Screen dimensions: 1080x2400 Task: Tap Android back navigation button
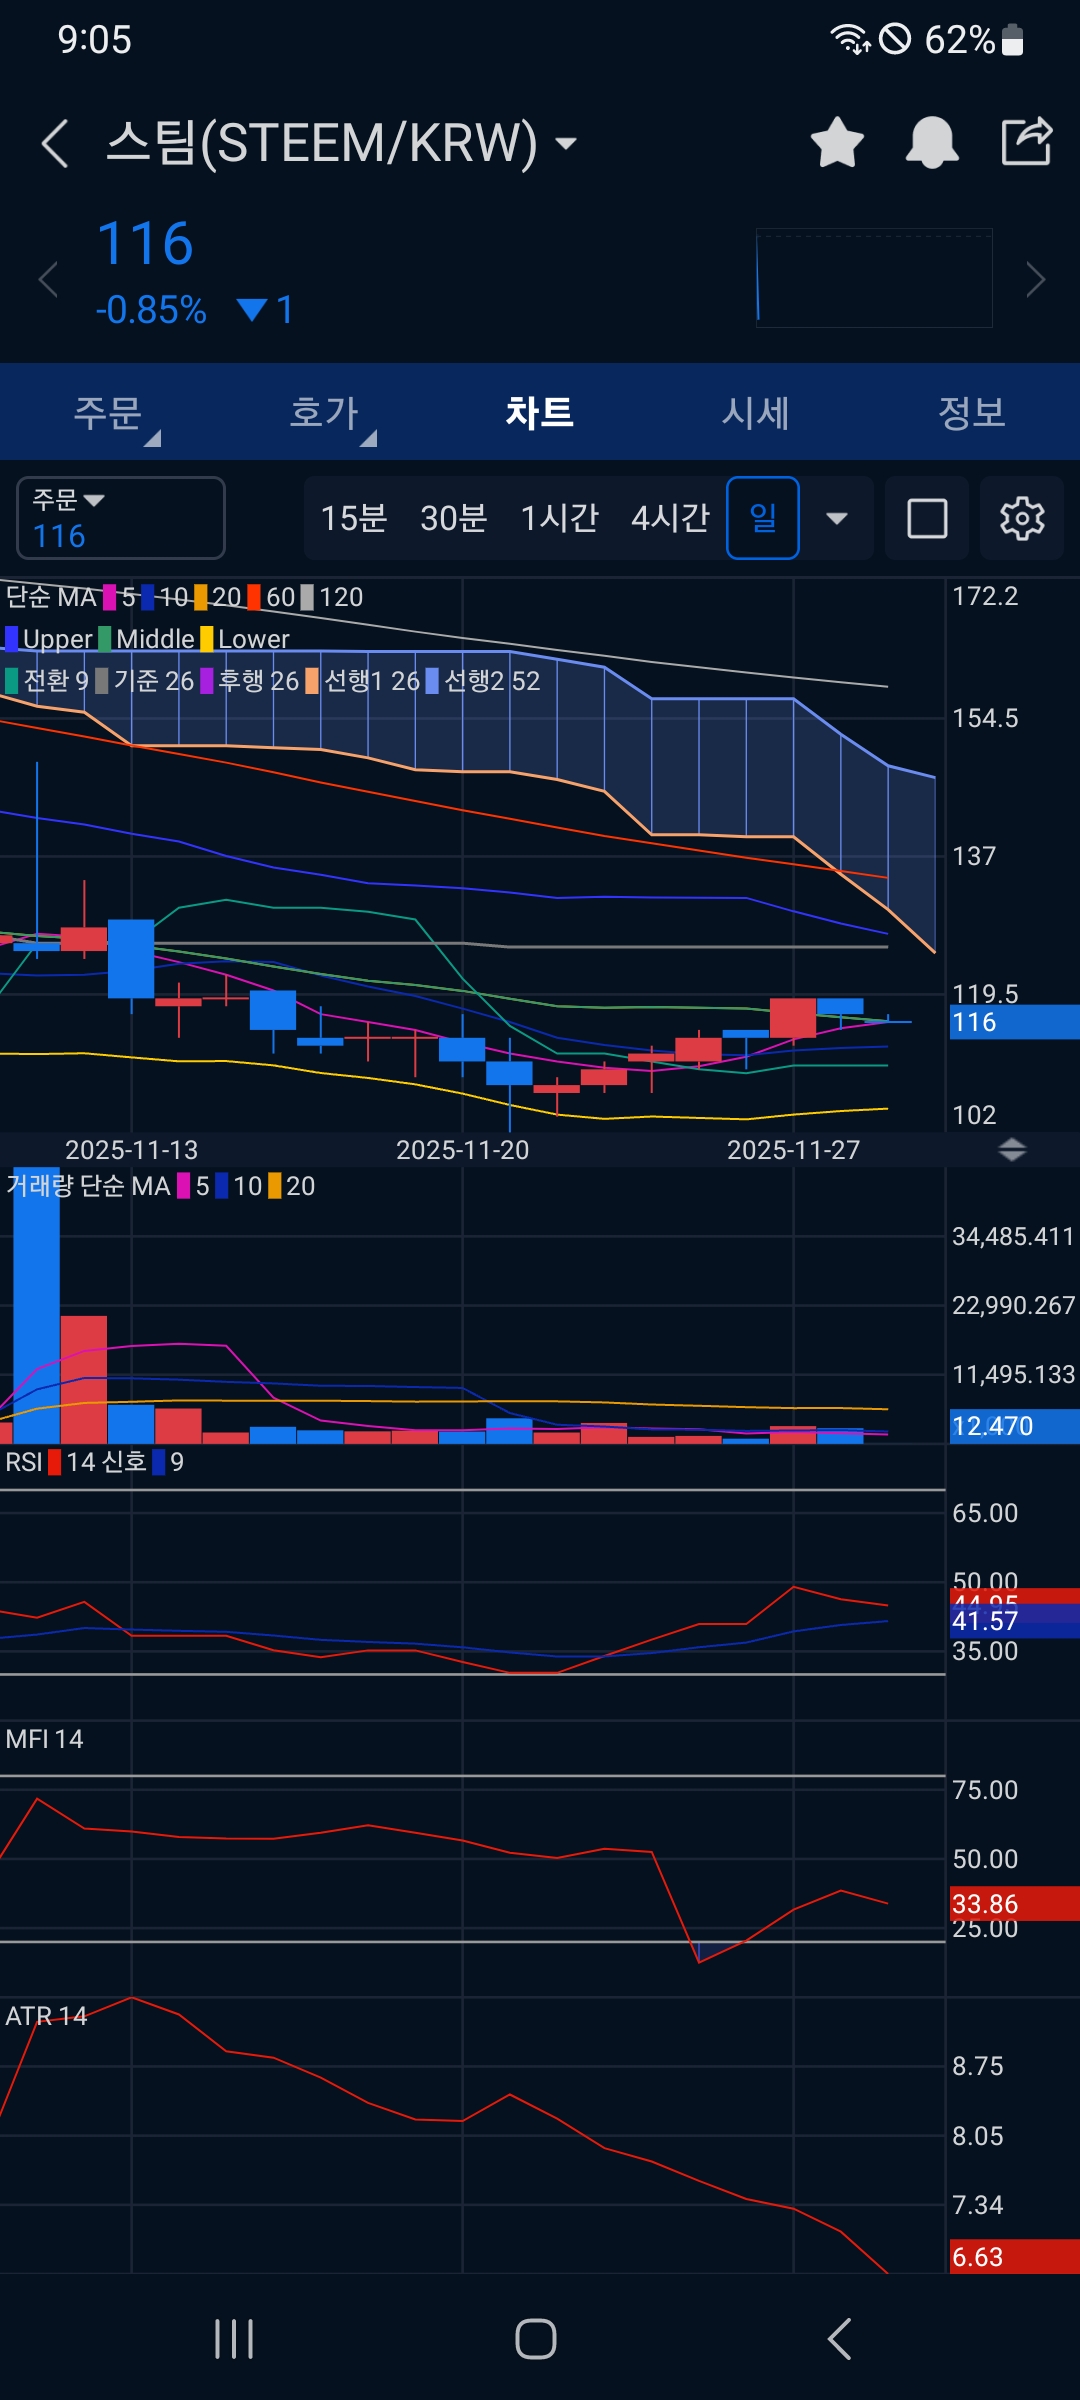click(840, 2339)
